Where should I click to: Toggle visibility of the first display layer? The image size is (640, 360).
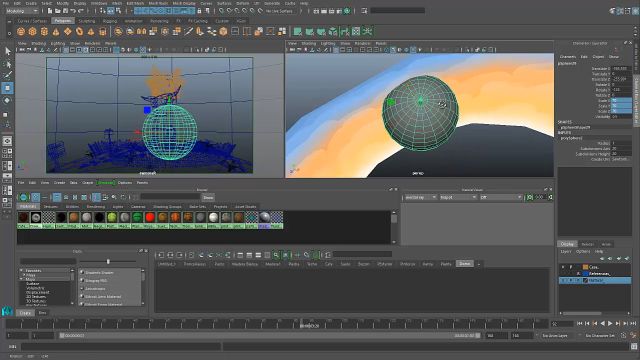click(x=563, y=267)
